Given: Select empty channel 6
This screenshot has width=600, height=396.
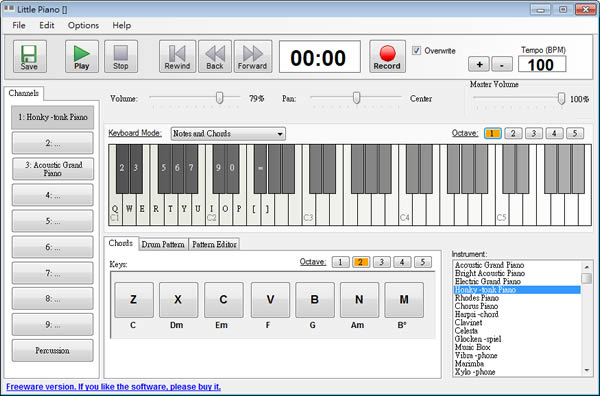Looking at the screenshot, I should [x=53, y=247].
